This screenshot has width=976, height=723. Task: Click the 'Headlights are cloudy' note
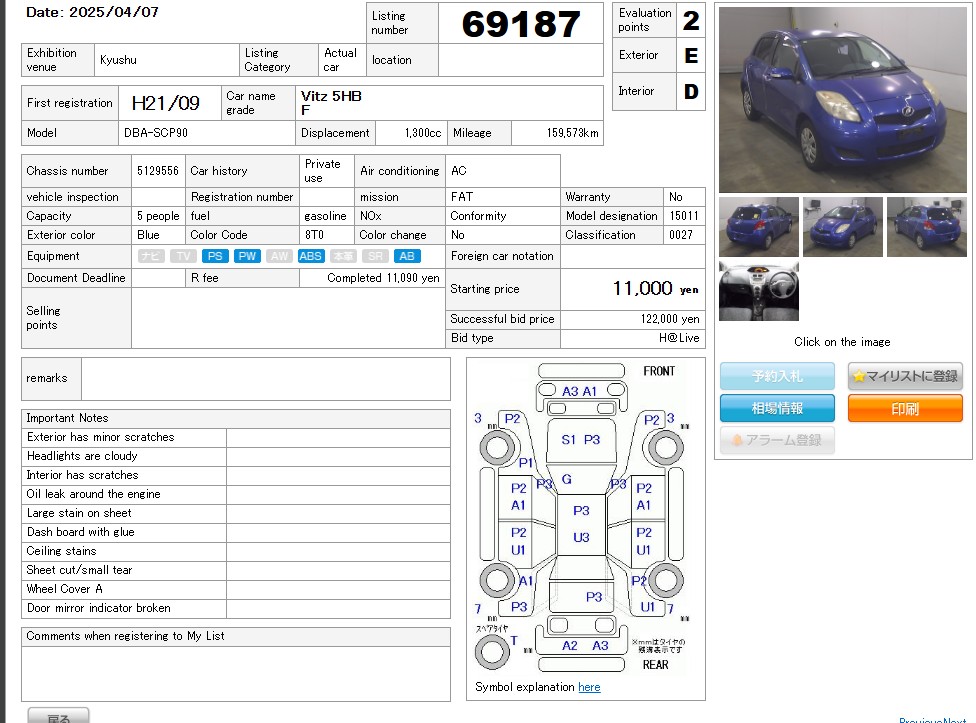82,456
